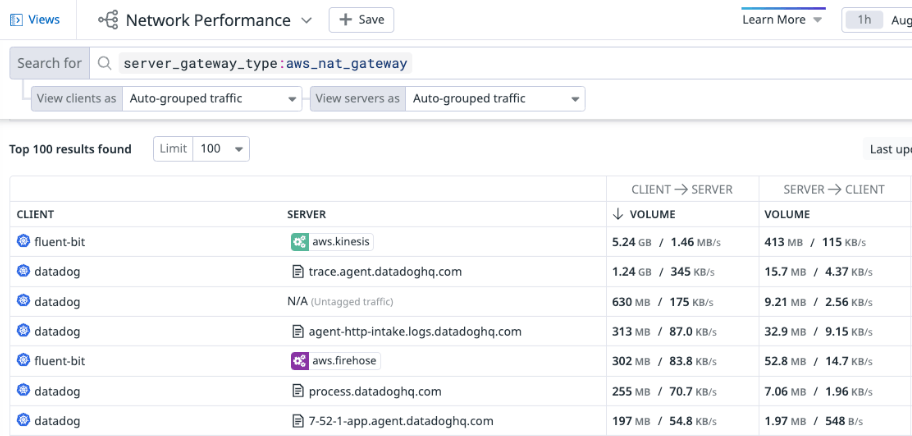Click the server to client VOLUME header

[x=787, y=215]
